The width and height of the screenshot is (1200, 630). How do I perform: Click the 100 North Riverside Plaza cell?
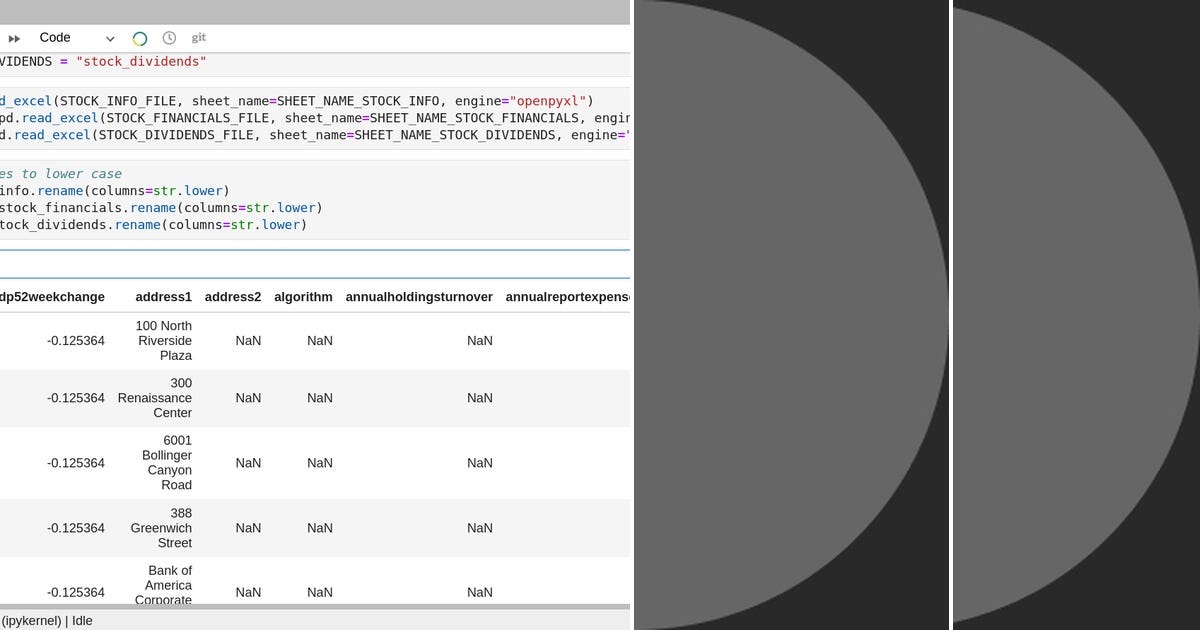tap(163, 340)
